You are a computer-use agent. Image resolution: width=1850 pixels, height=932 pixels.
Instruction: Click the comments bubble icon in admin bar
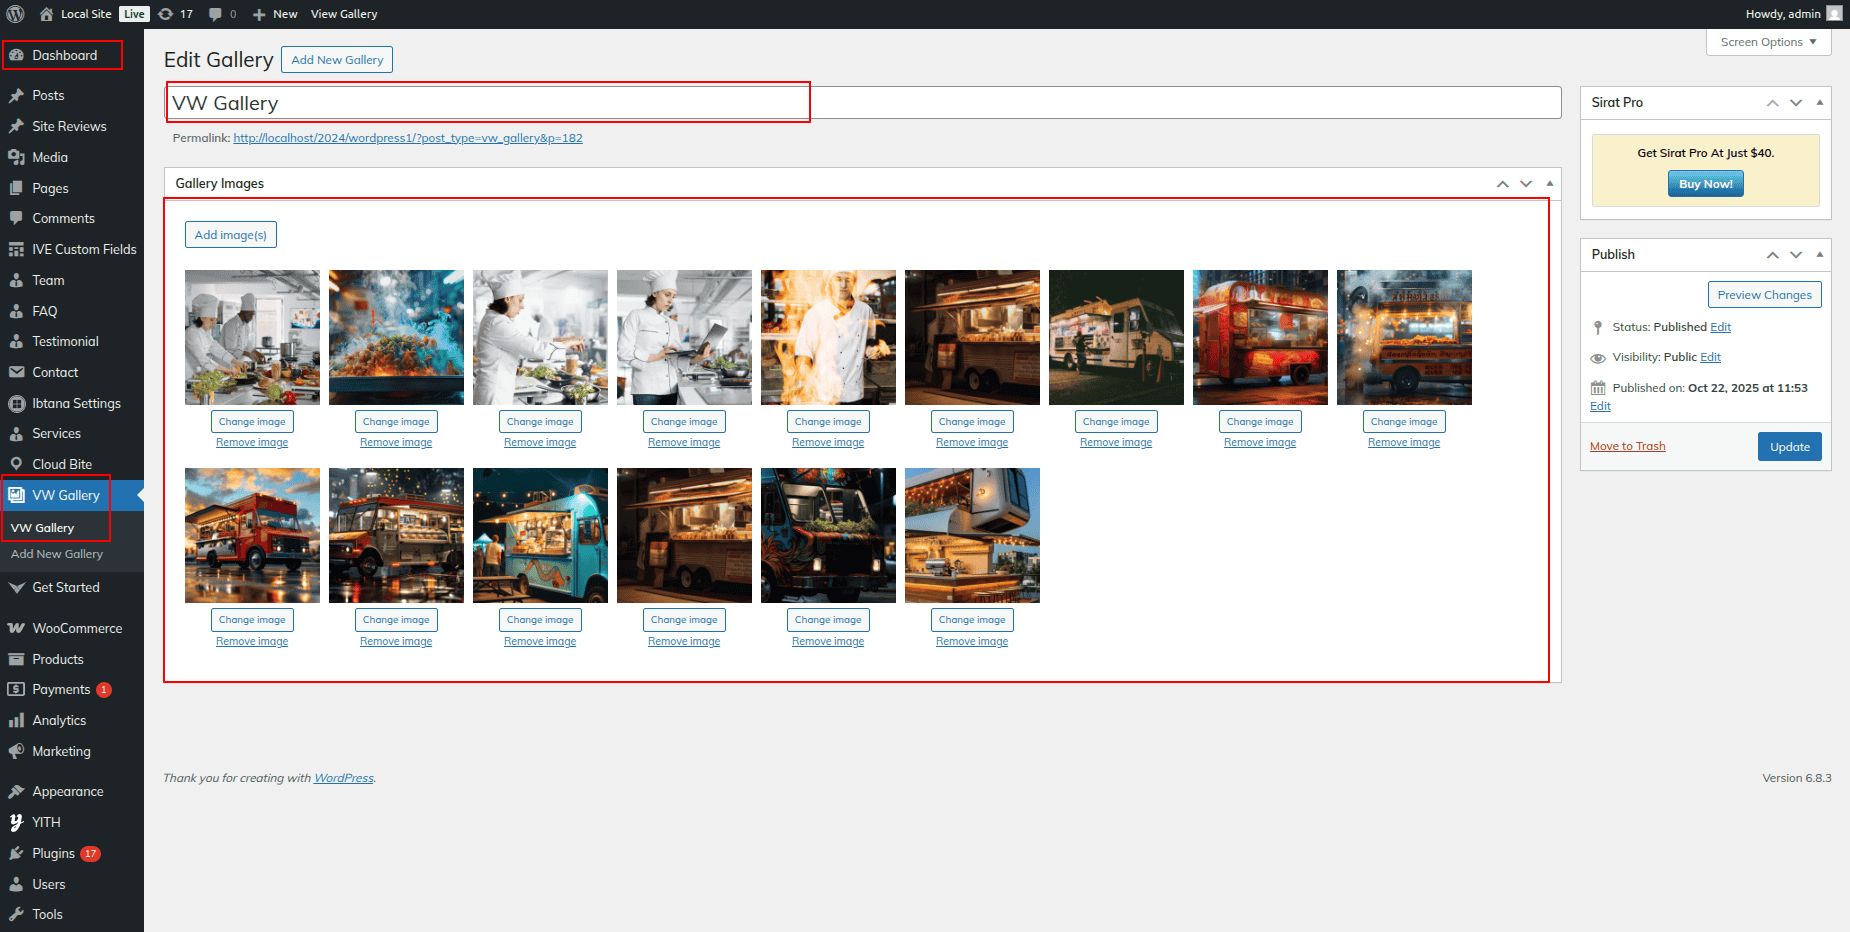coord(215,14)
